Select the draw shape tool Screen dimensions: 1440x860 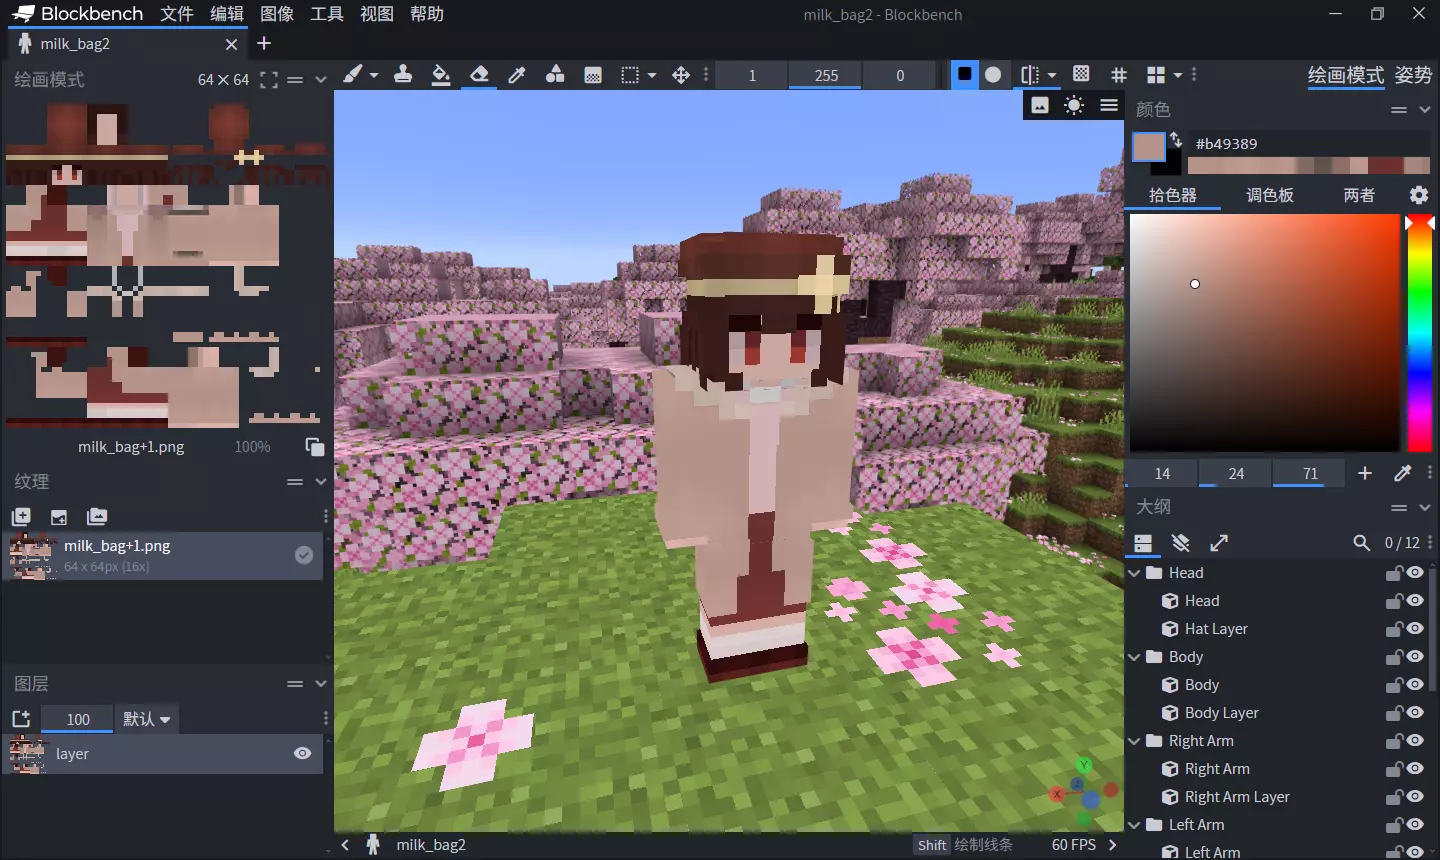tap(555, 75)
